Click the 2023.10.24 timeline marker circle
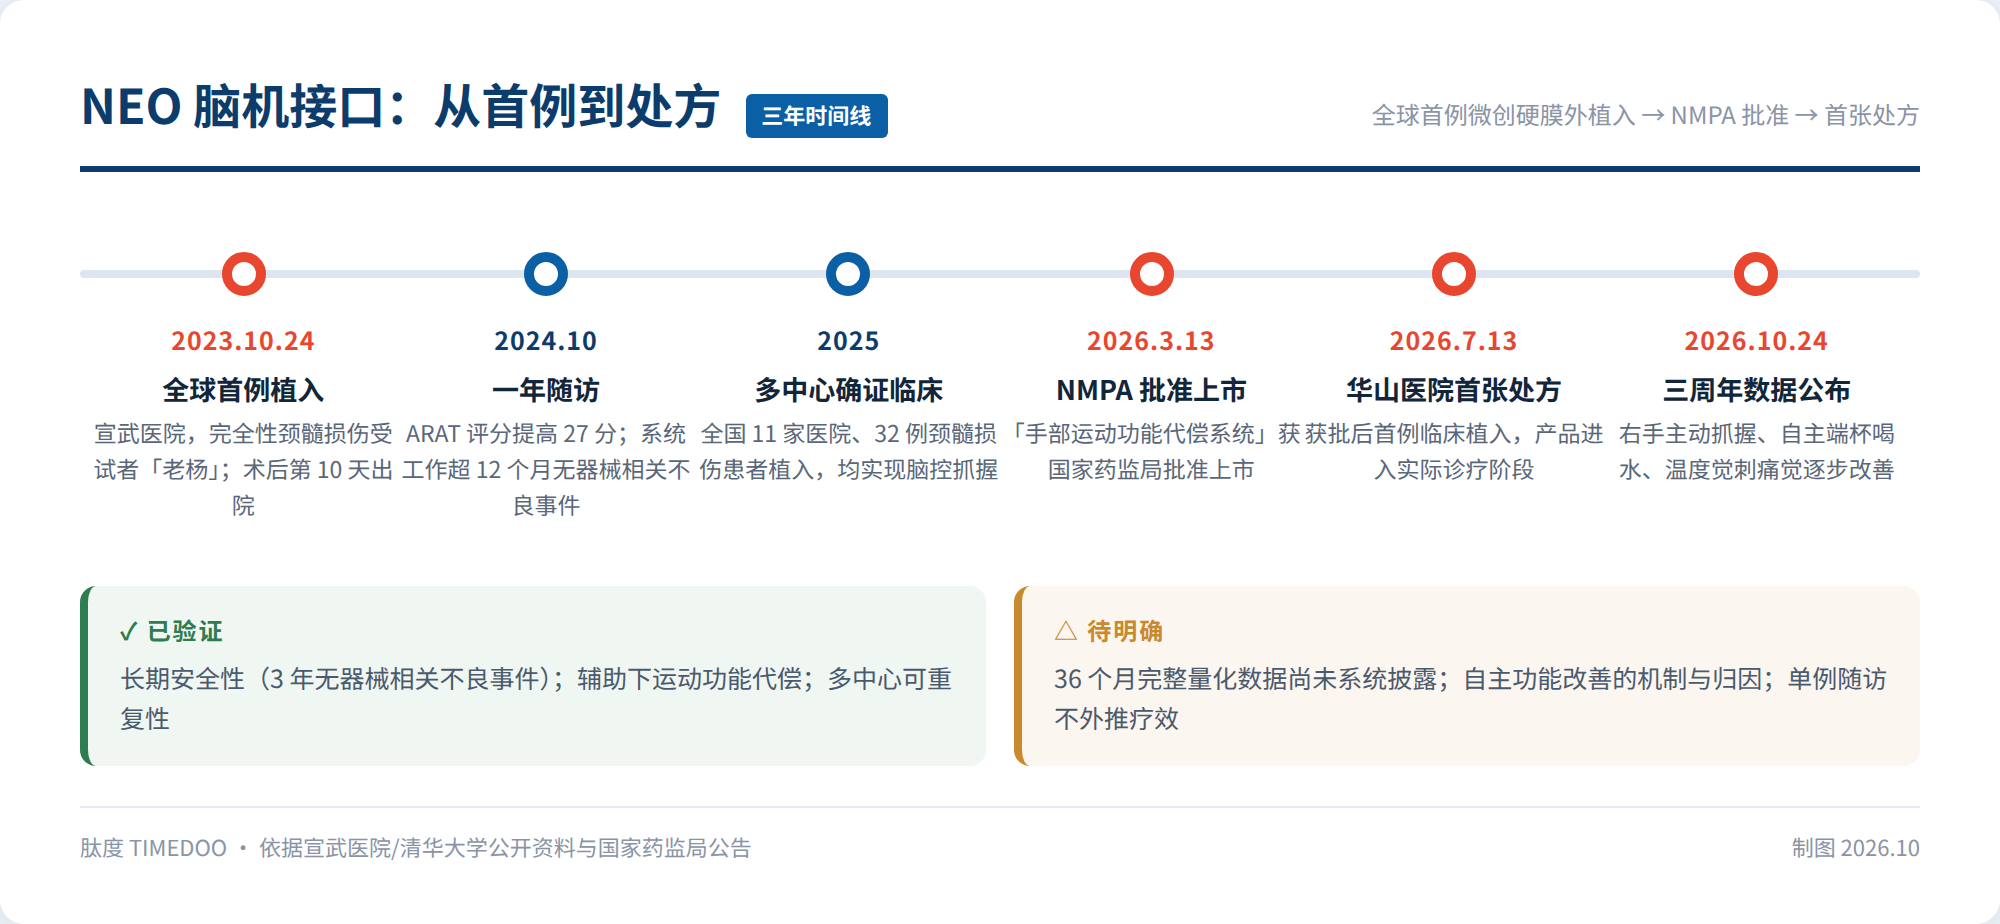 244,274
